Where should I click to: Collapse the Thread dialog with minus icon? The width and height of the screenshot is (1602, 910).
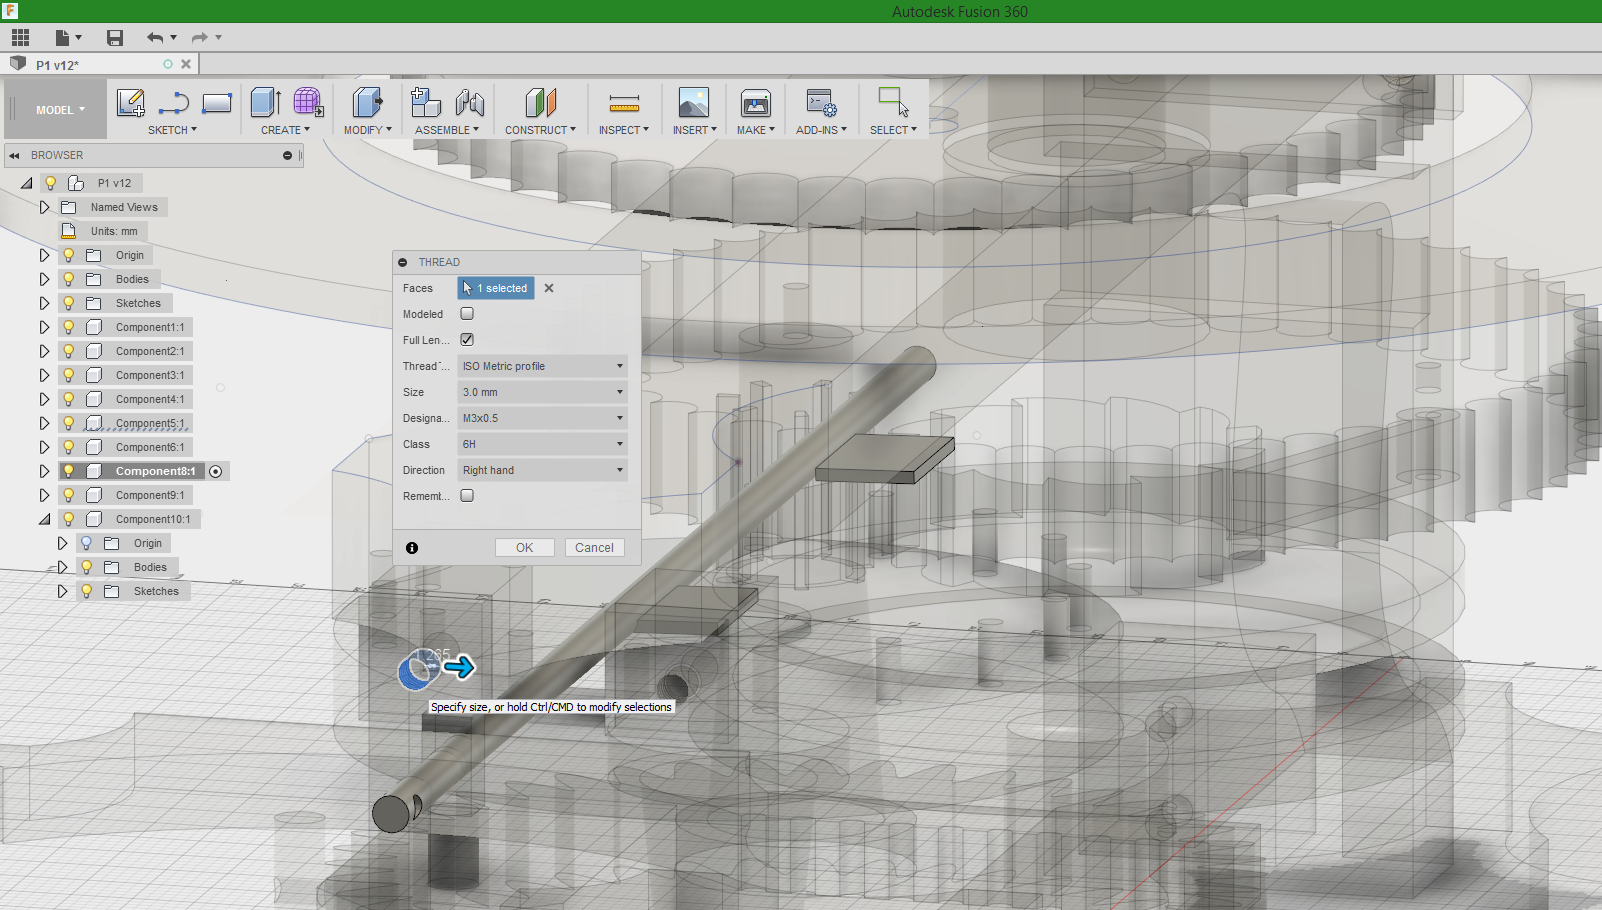tap(403, 262)
